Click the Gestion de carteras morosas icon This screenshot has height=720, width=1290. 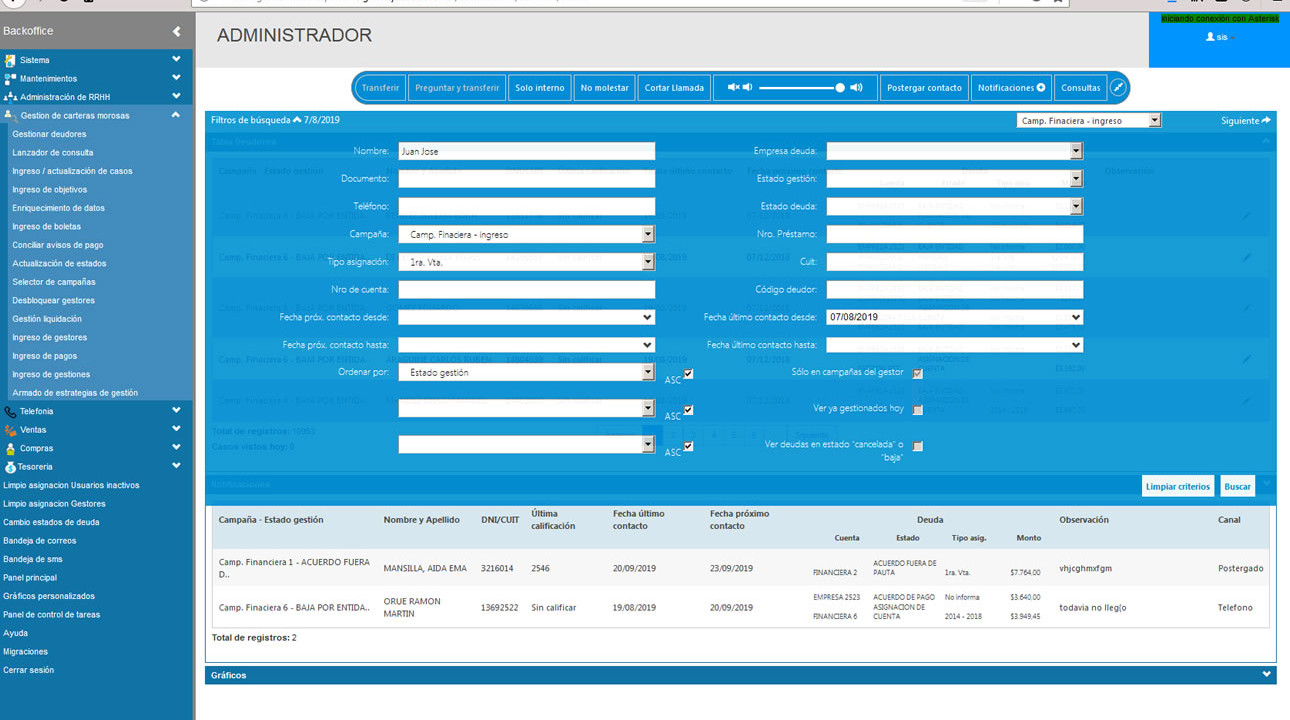[x=10, y=115]
